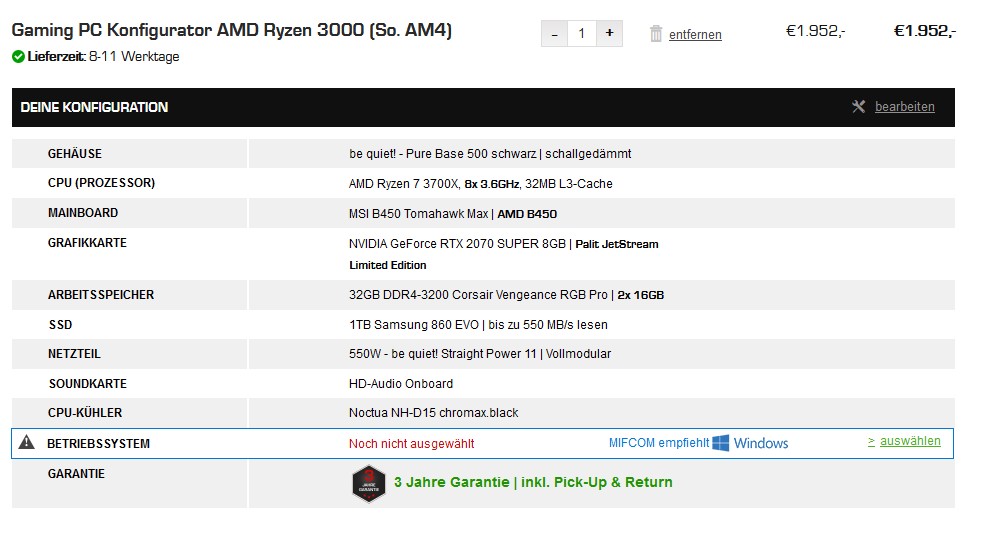Click the Lieferzeit 8-11 Werktage text
Screen dimensions: 992x533
103,56
